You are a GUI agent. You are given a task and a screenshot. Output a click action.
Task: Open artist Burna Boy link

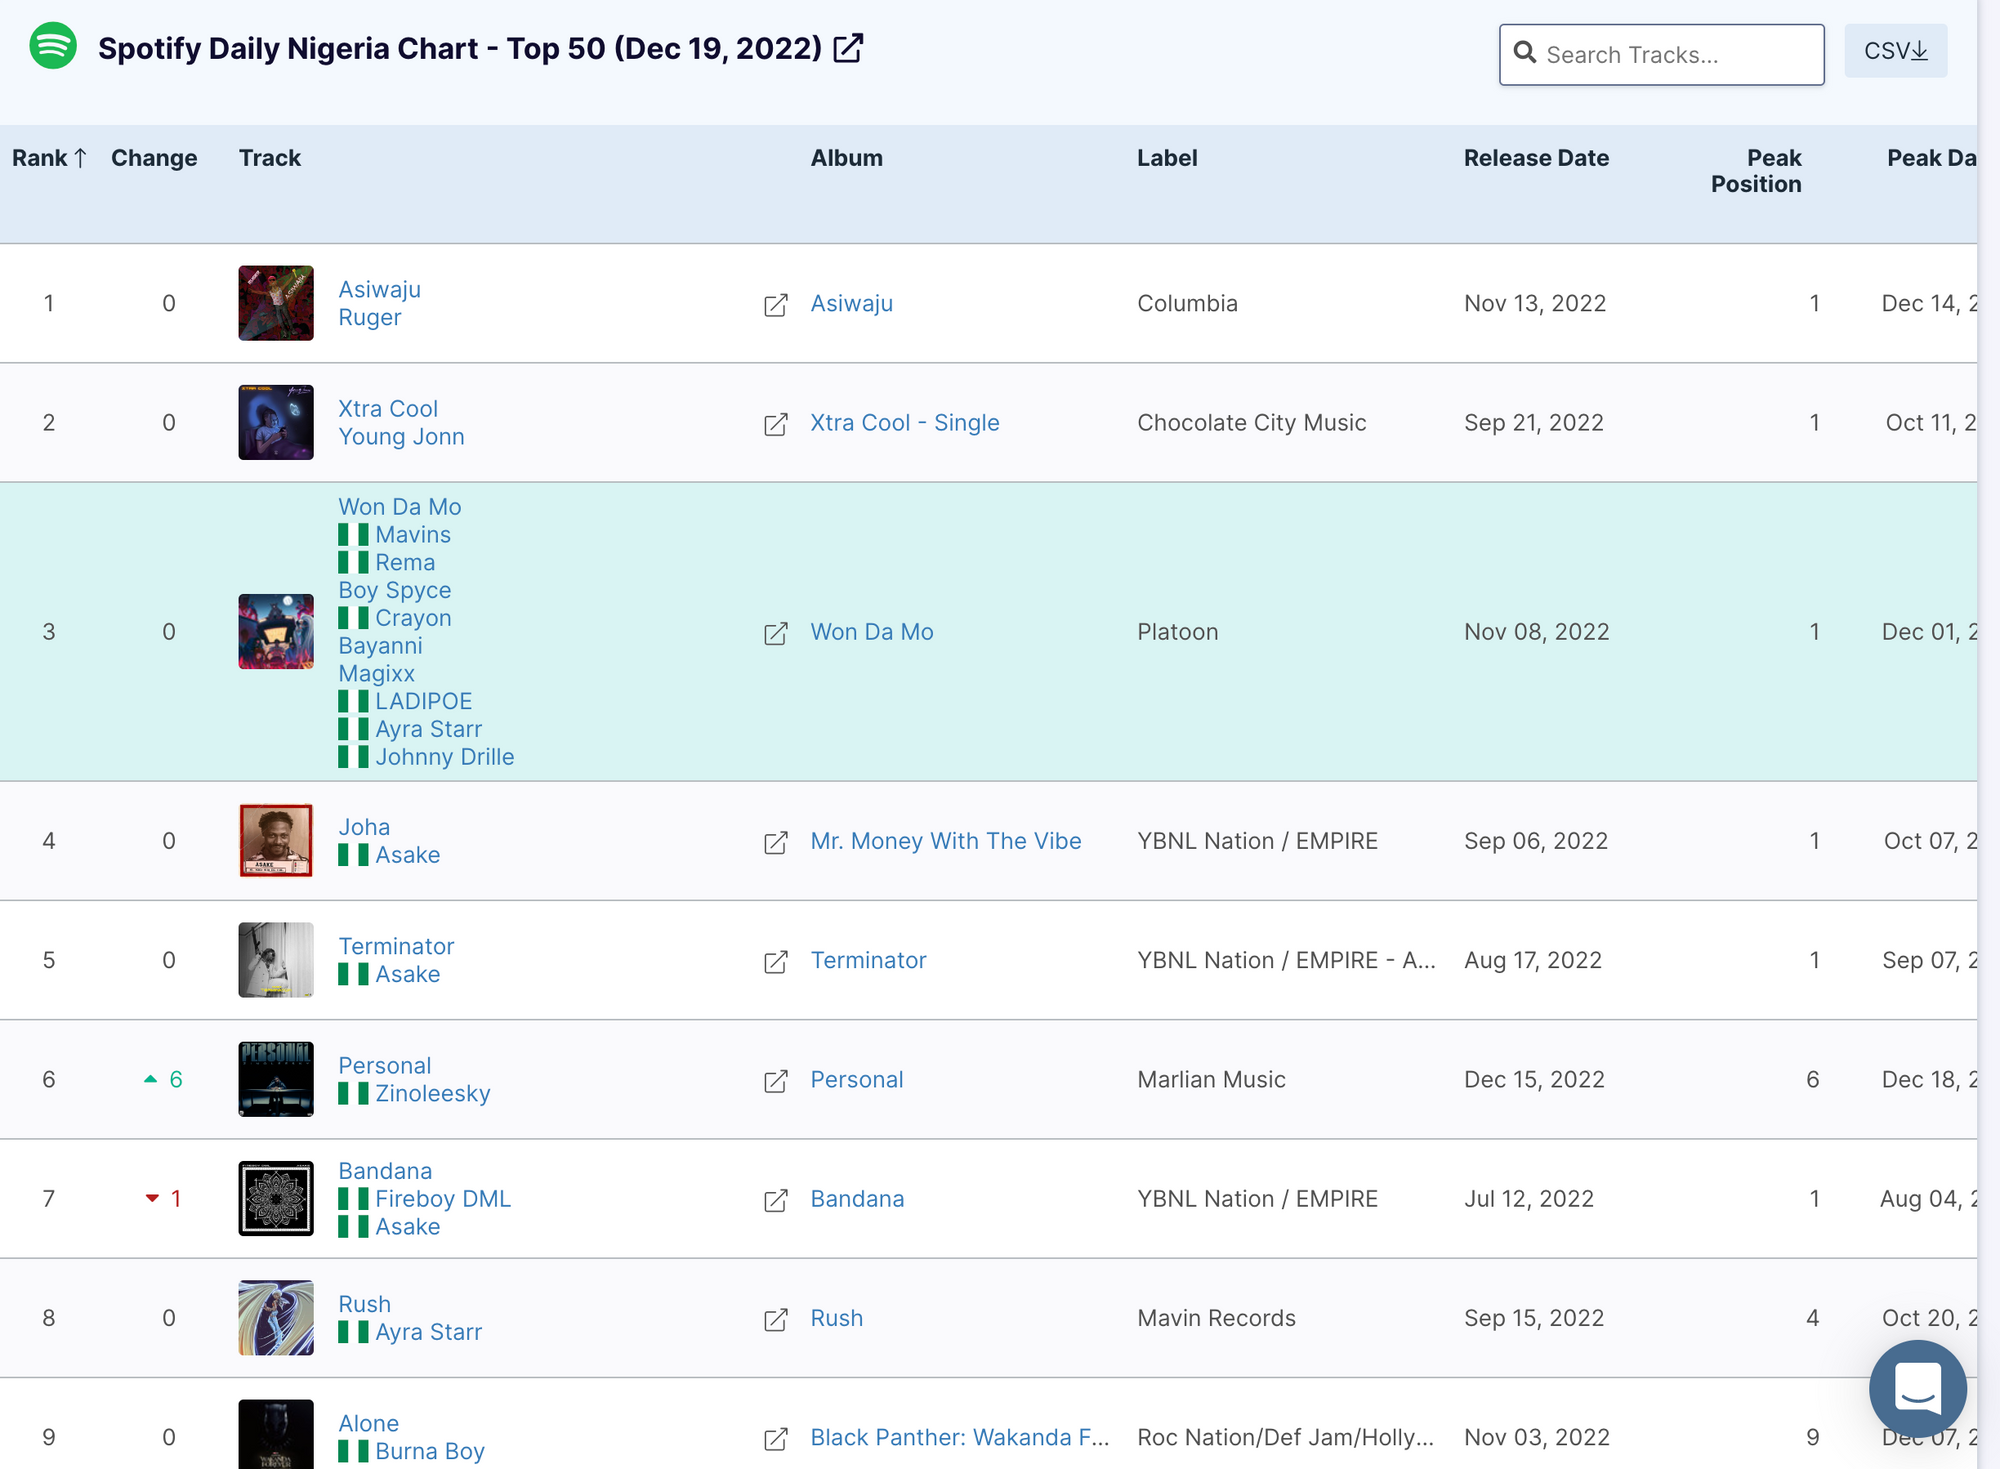tap(430, 1451)
